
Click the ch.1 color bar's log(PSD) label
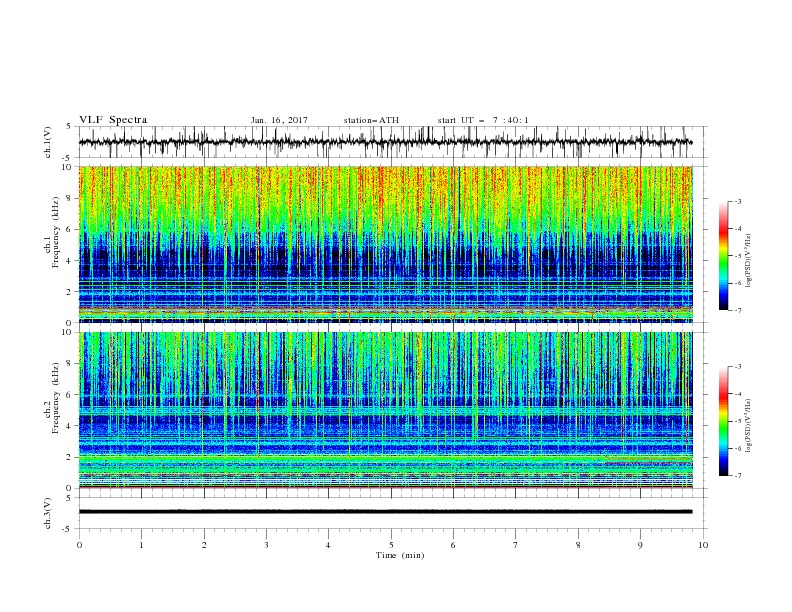pyautogui.click(x=749, y=260)
